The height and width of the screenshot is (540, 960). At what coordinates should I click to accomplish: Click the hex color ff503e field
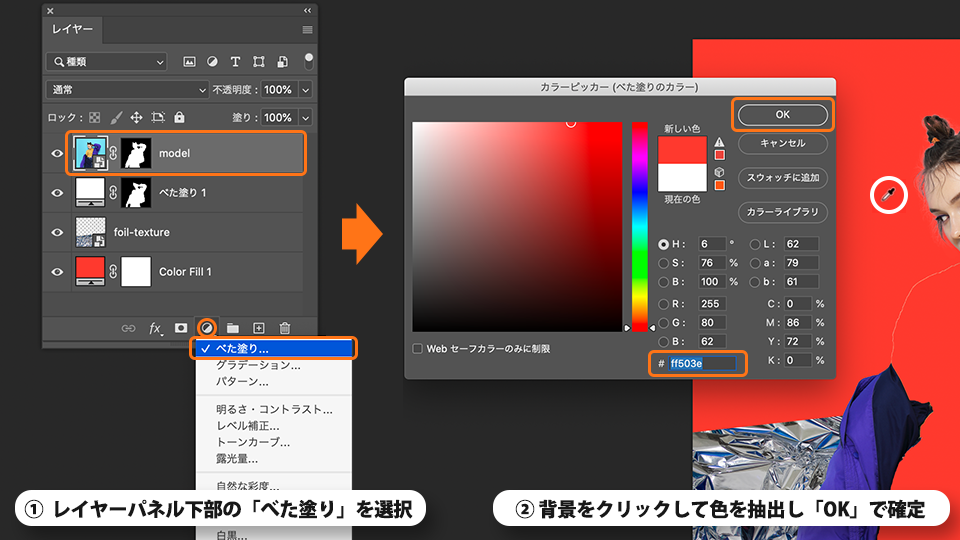[702, 364]
